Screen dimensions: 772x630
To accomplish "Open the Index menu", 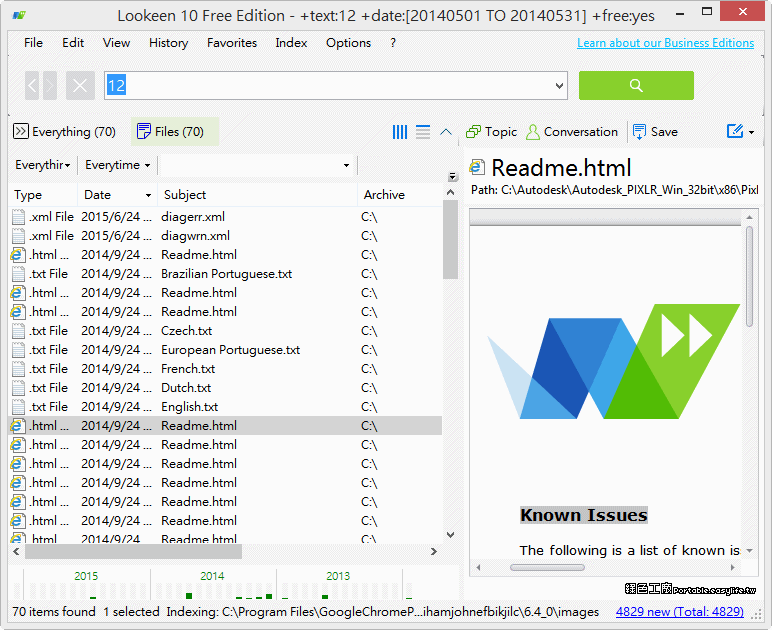I will 291,43.
